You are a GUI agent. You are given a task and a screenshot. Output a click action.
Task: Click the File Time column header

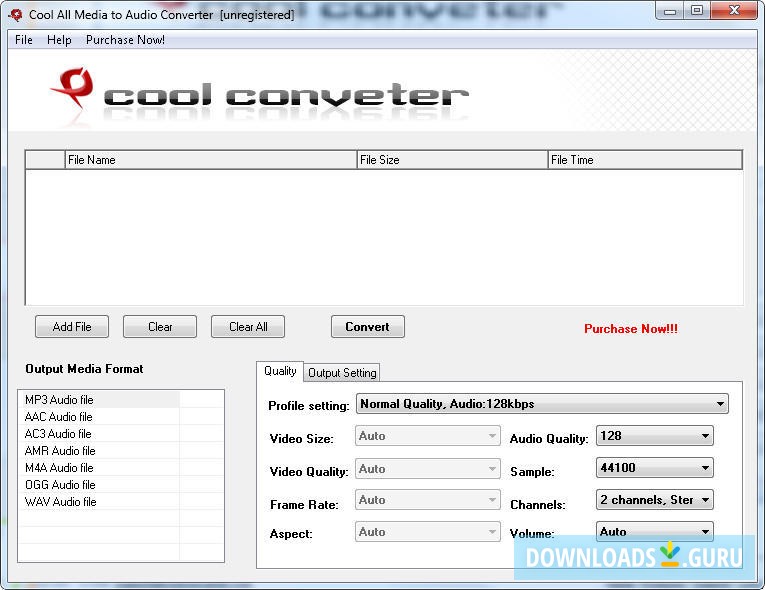tap(645, 160)
